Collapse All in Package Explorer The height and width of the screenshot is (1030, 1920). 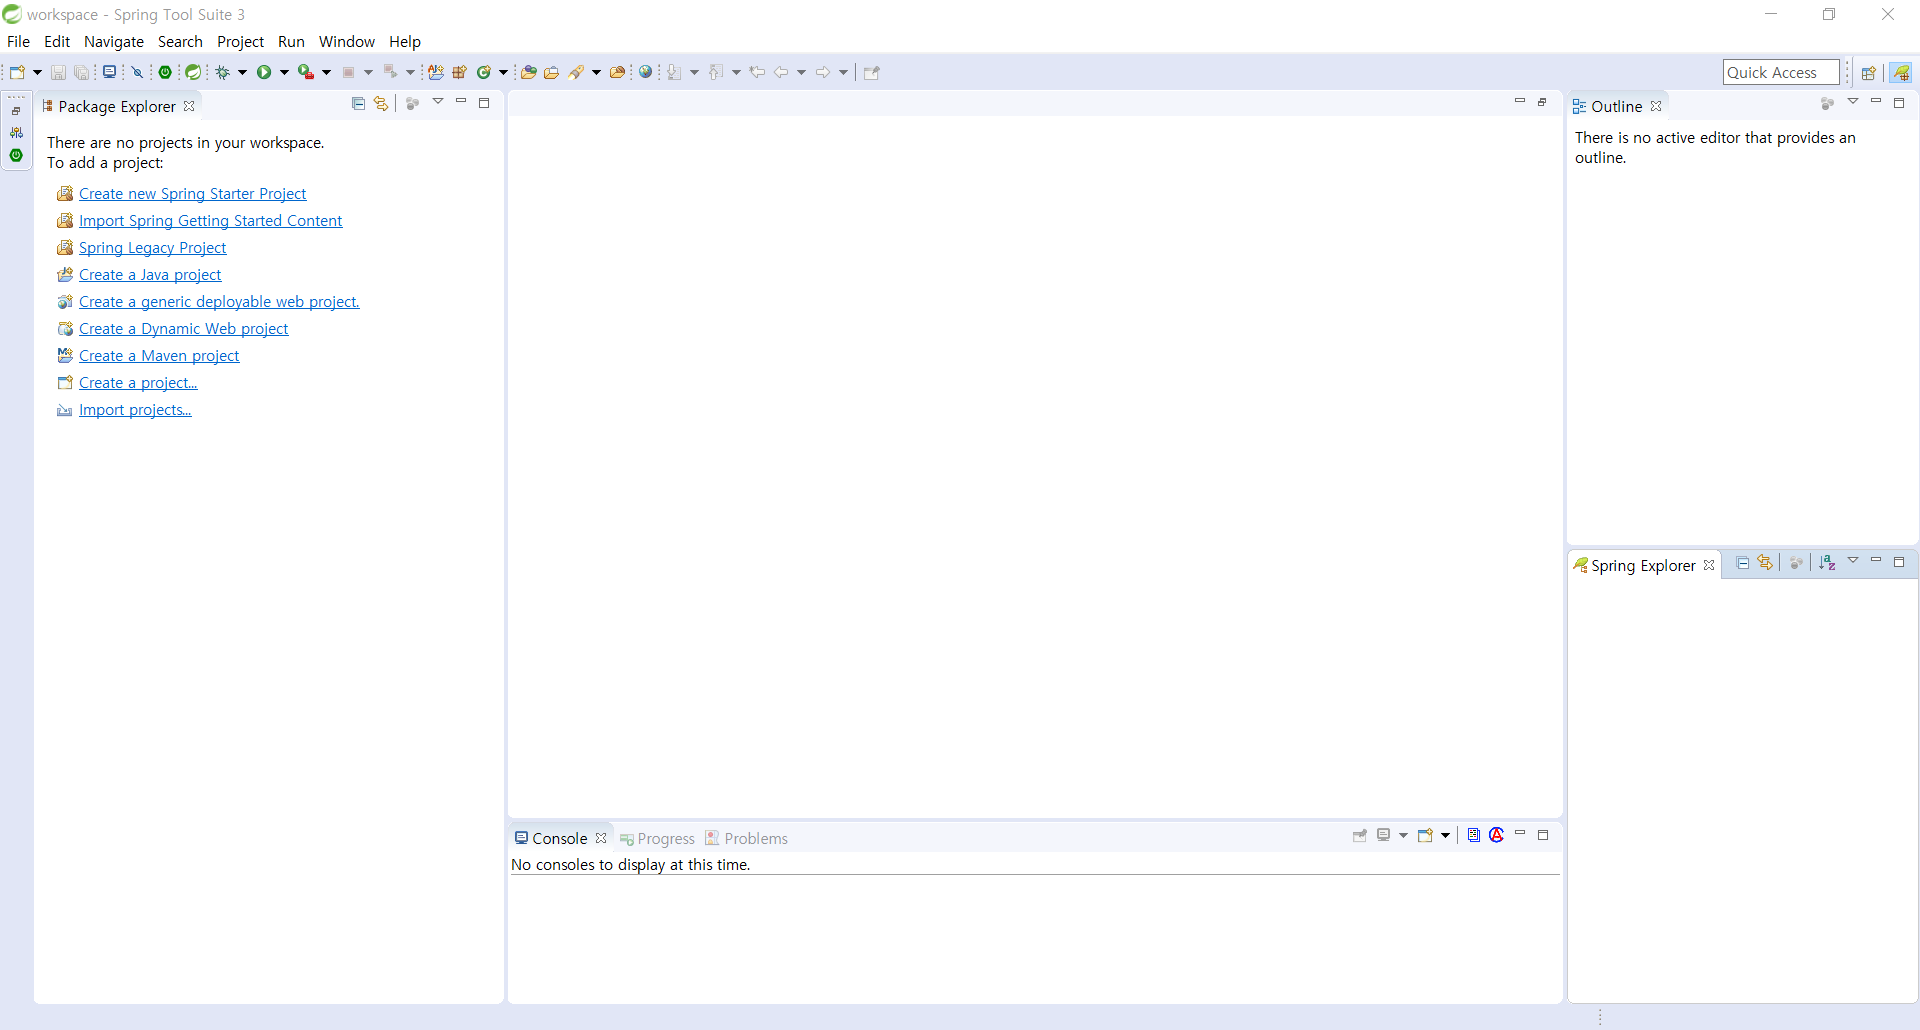[x=358, y=103]
